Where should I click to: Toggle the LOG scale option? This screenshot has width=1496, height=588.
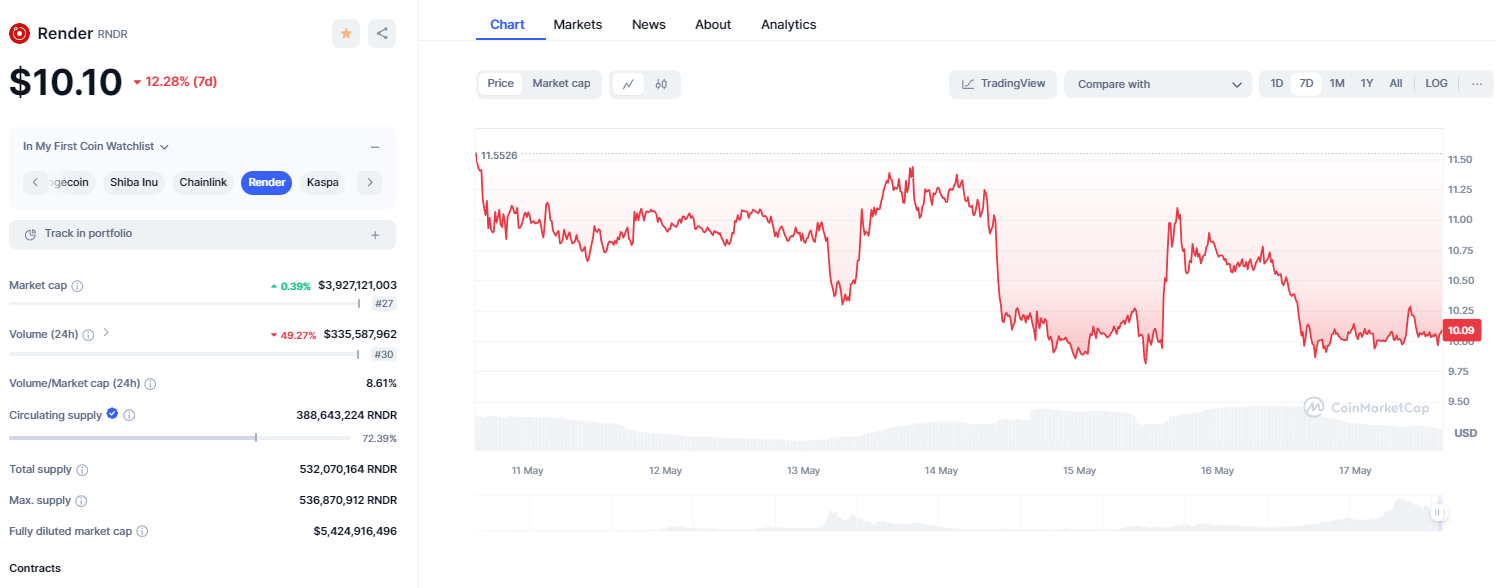(x=1436, y=84)
